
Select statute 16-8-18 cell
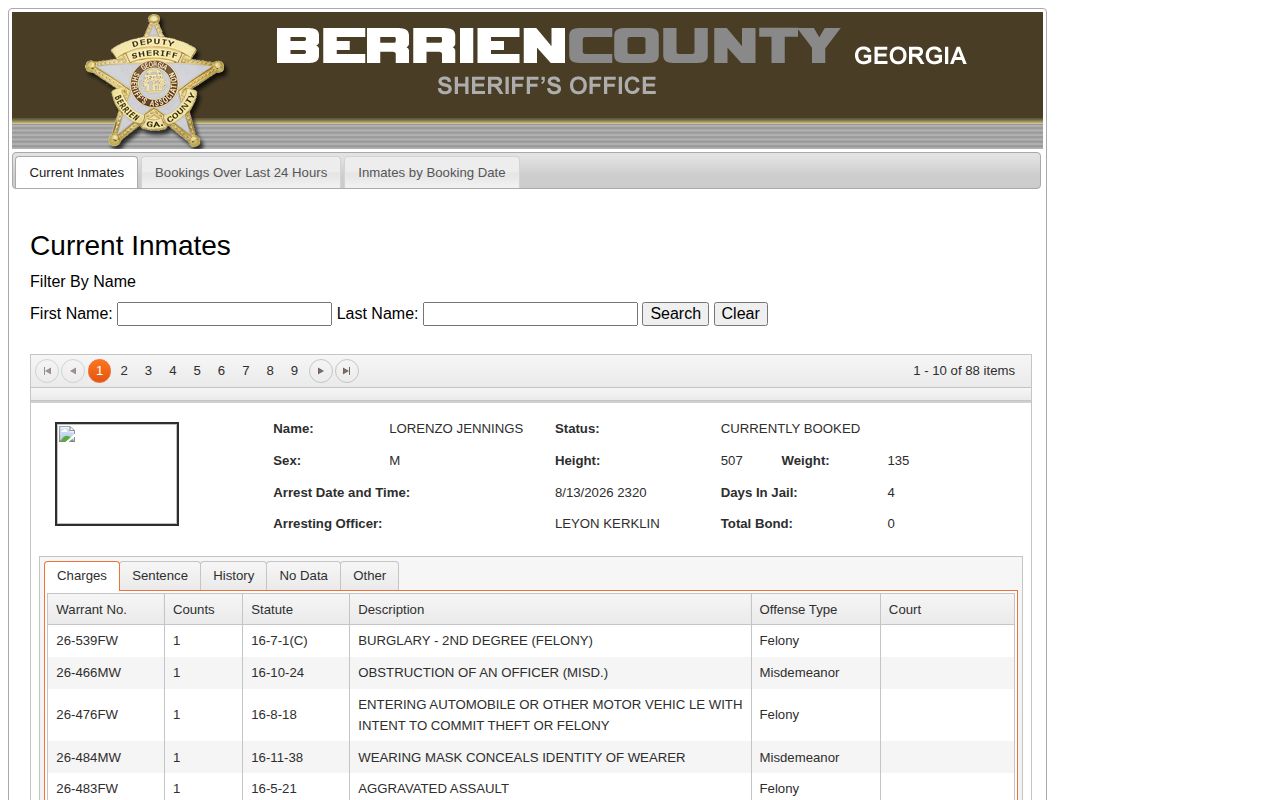coord(296,715)
